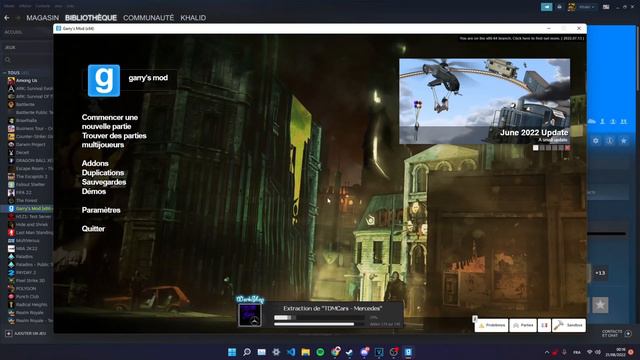The width and height of the screenshot is (640, 360).
Task: Click the plus icon next to Ajouter un jeu
Action: pyautogui.click(x=9, y=333)
